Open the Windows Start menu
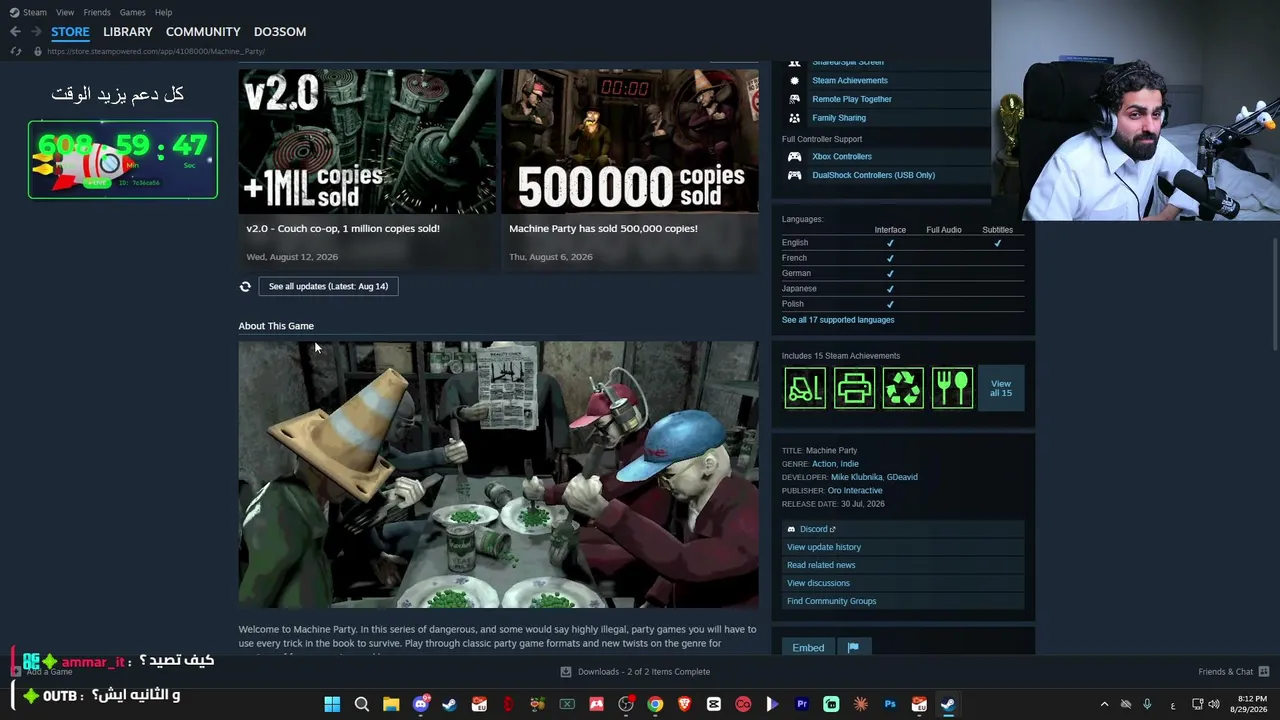1280x720 pixels. 332,704
